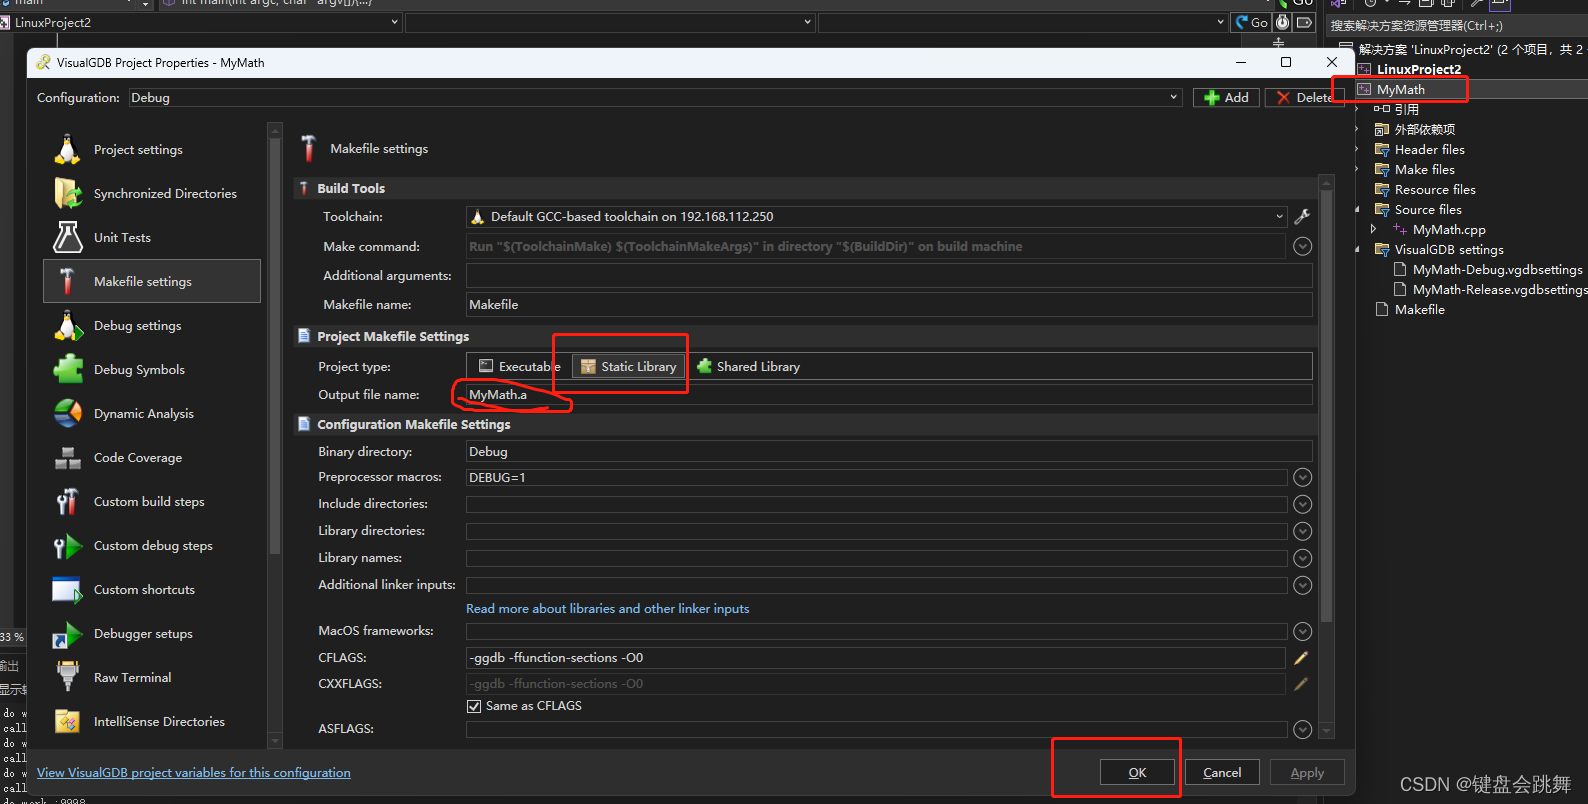Click OK to save properties
This screenshot has width=1588, height=804.
pos(1137,772)
